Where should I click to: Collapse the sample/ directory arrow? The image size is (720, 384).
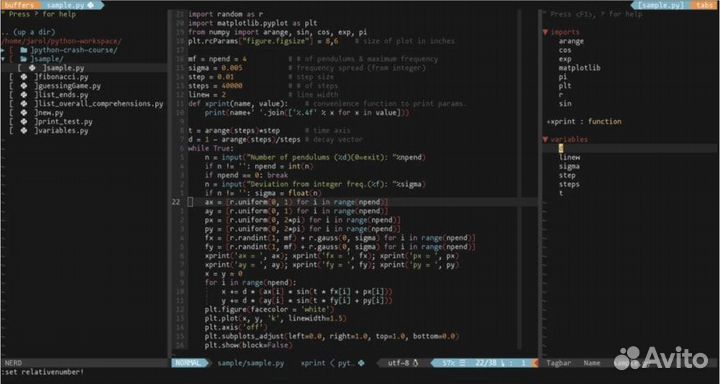click(3, 59)
